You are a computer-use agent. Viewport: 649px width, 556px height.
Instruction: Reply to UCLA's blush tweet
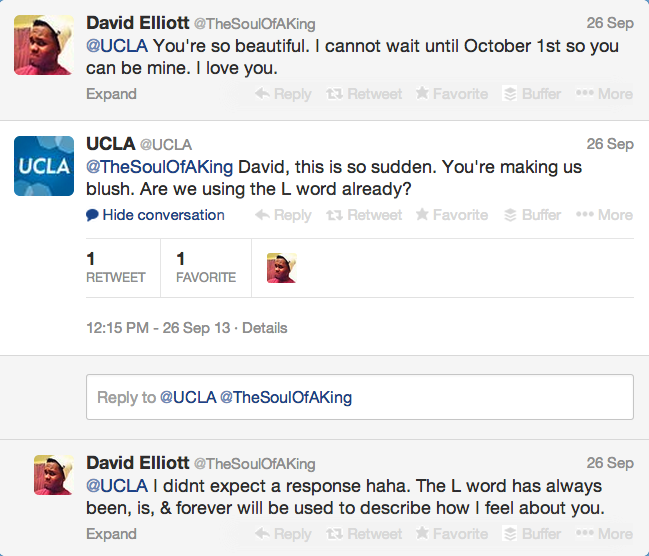point(283,215)
